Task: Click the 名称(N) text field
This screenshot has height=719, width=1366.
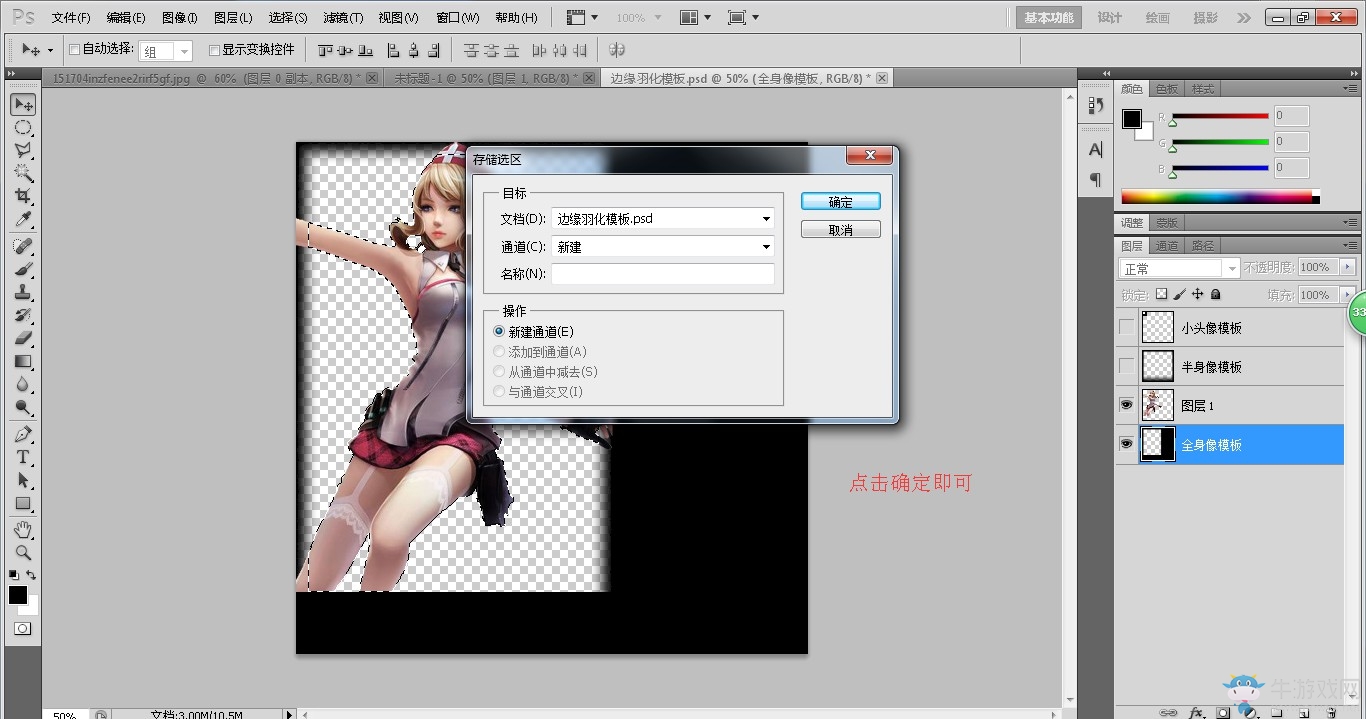Action: click(x=663, y=274)
